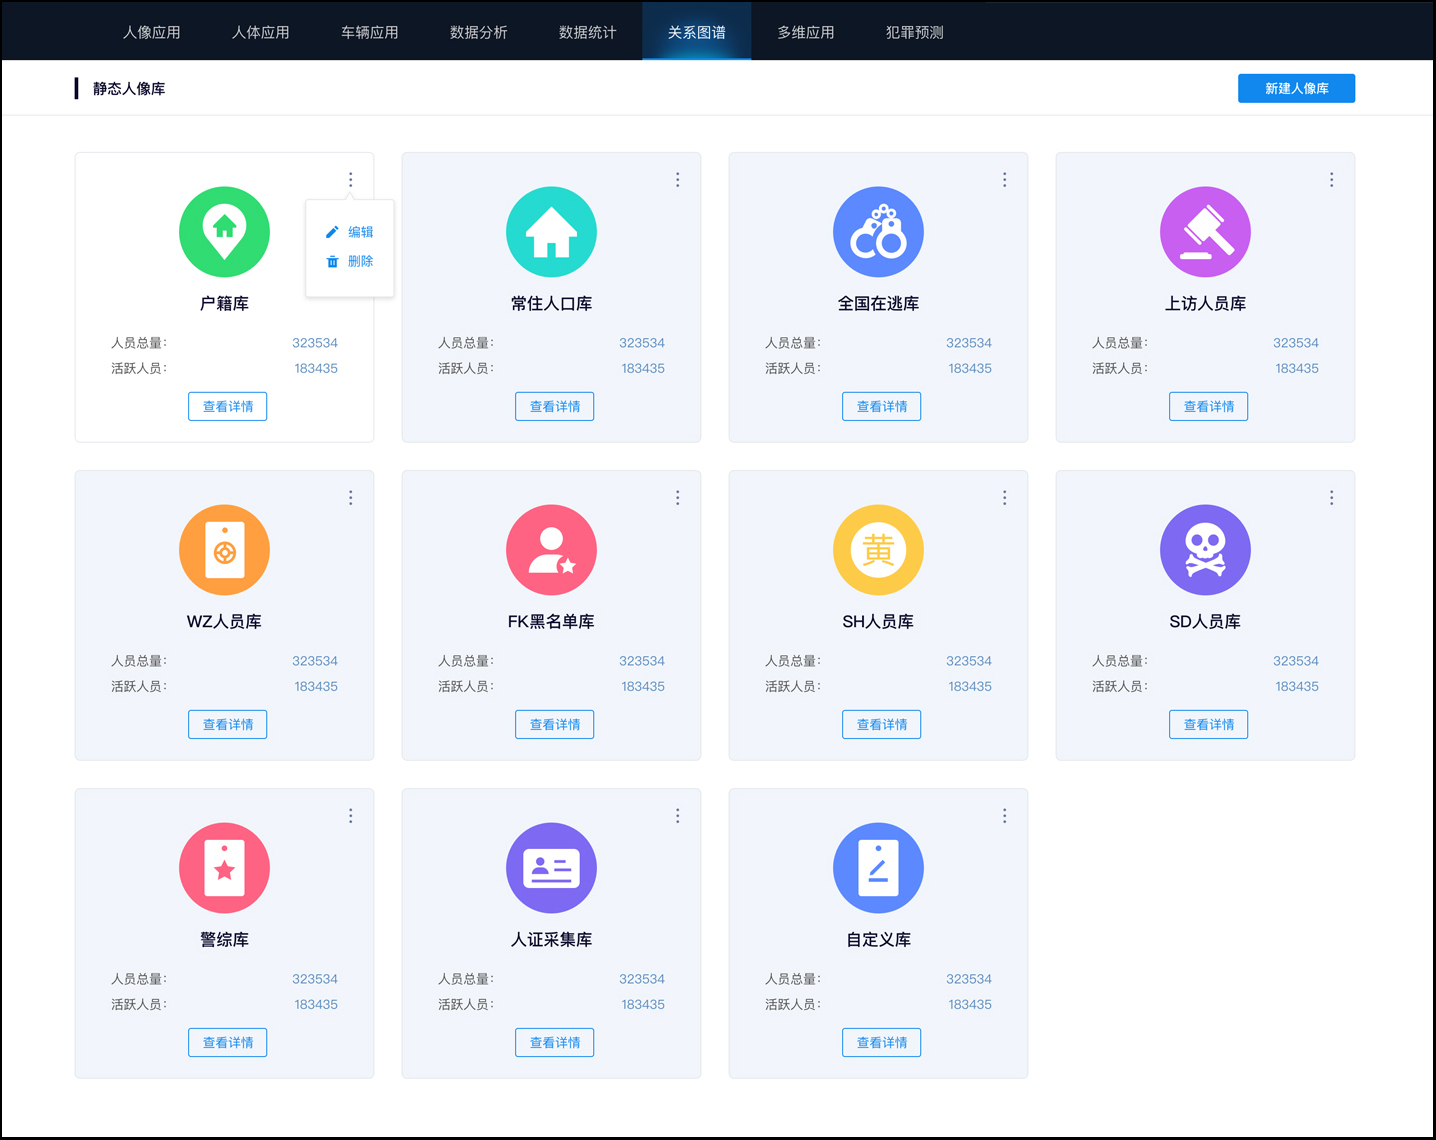View details of 常住人口库
The height and width of the screenshot is (1140, 1436).
555,406
